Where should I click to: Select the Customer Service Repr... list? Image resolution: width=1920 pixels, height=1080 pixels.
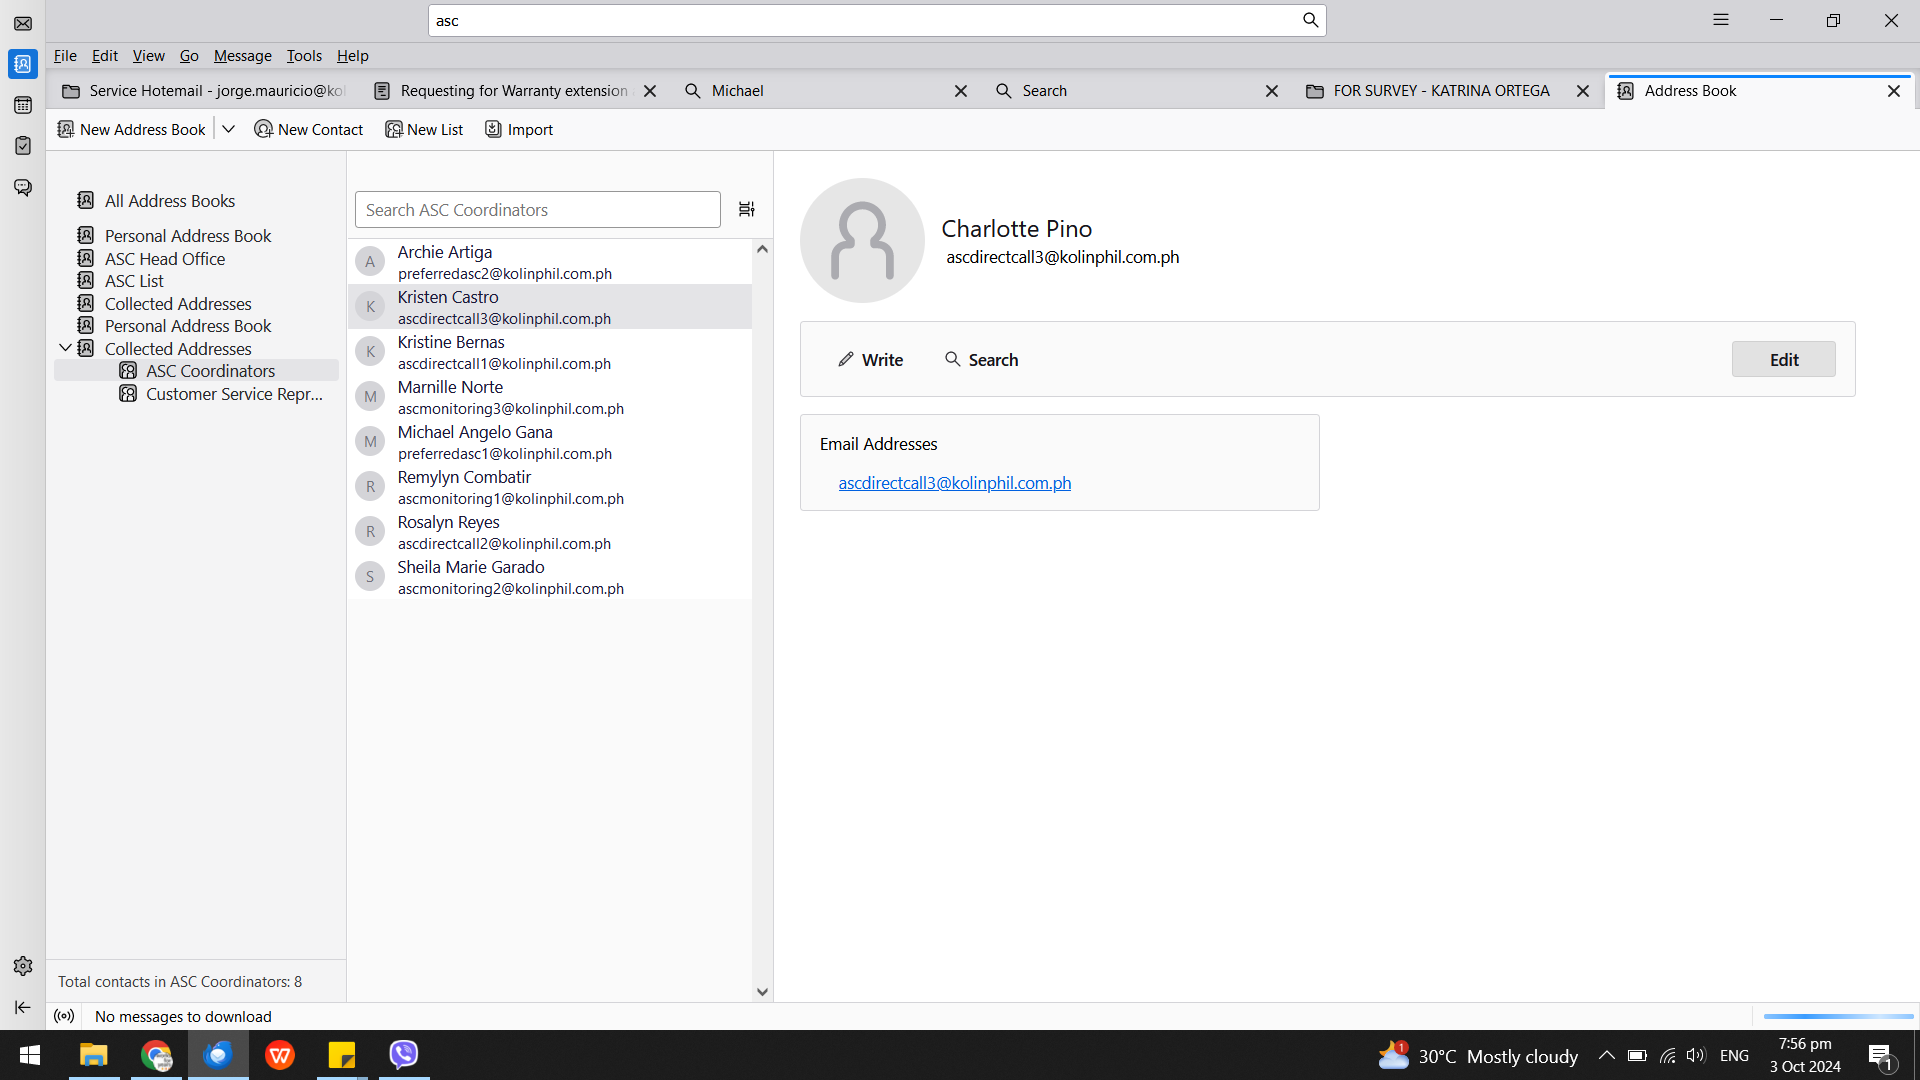click(x=233, y=394)
